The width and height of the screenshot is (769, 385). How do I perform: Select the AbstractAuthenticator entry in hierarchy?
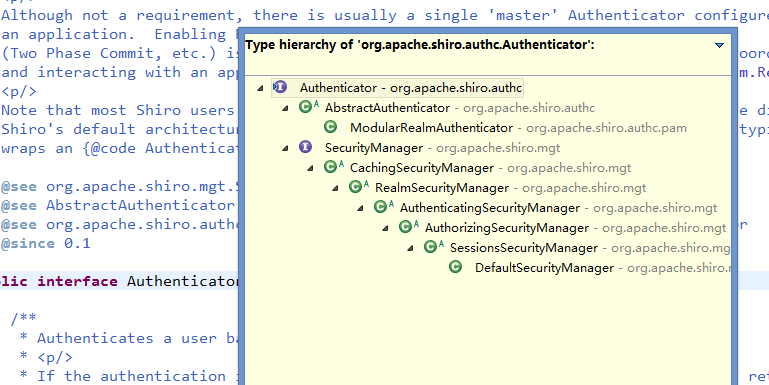[460, 108]
